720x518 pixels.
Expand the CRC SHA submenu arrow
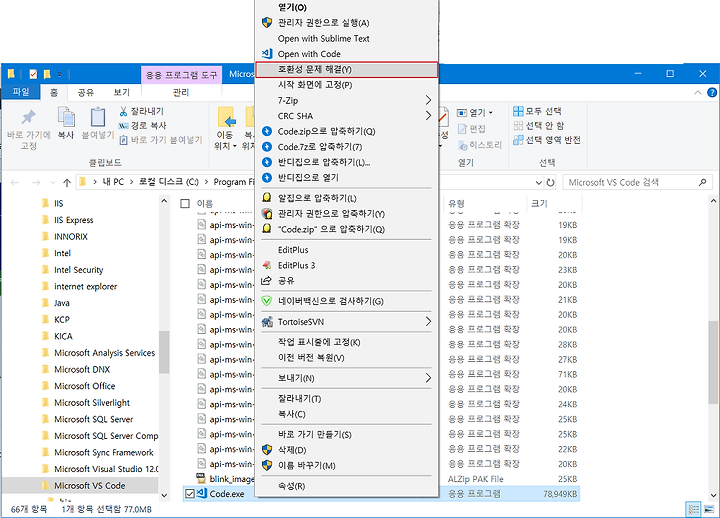(428, 116)
